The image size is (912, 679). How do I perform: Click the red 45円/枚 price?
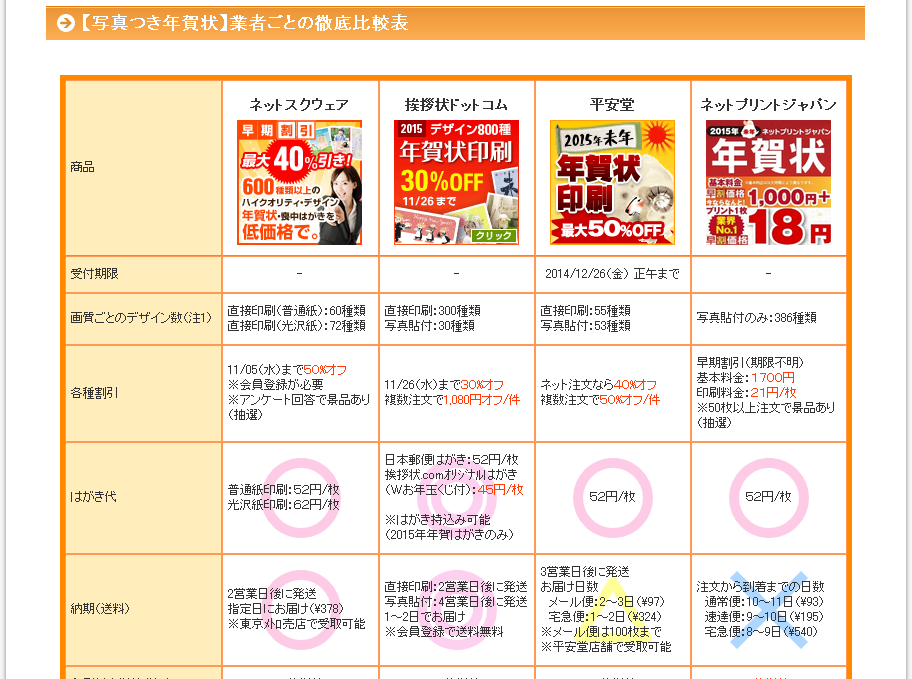click(x=501, y=490)
